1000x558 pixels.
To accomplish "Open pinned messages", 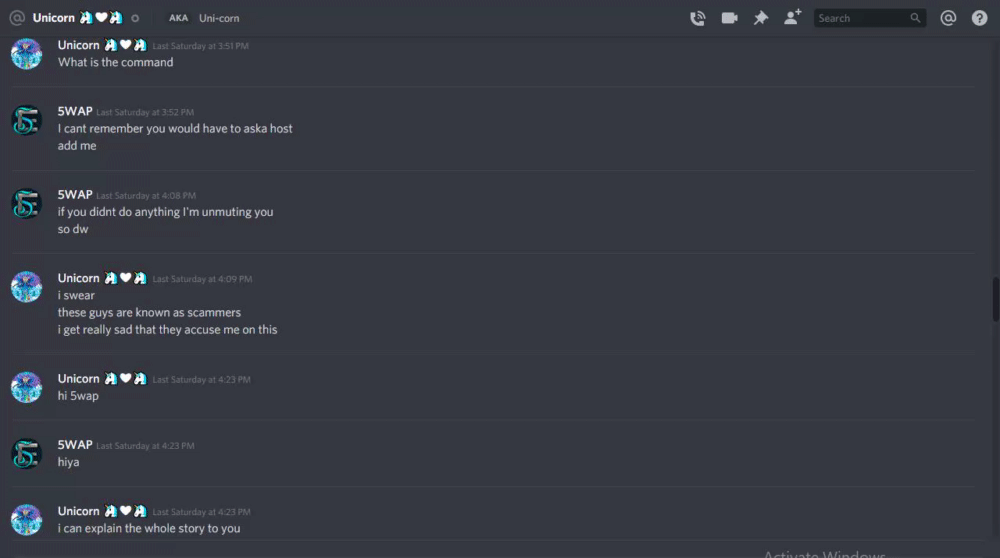I will pyautogui.click(x=760, y=18).
